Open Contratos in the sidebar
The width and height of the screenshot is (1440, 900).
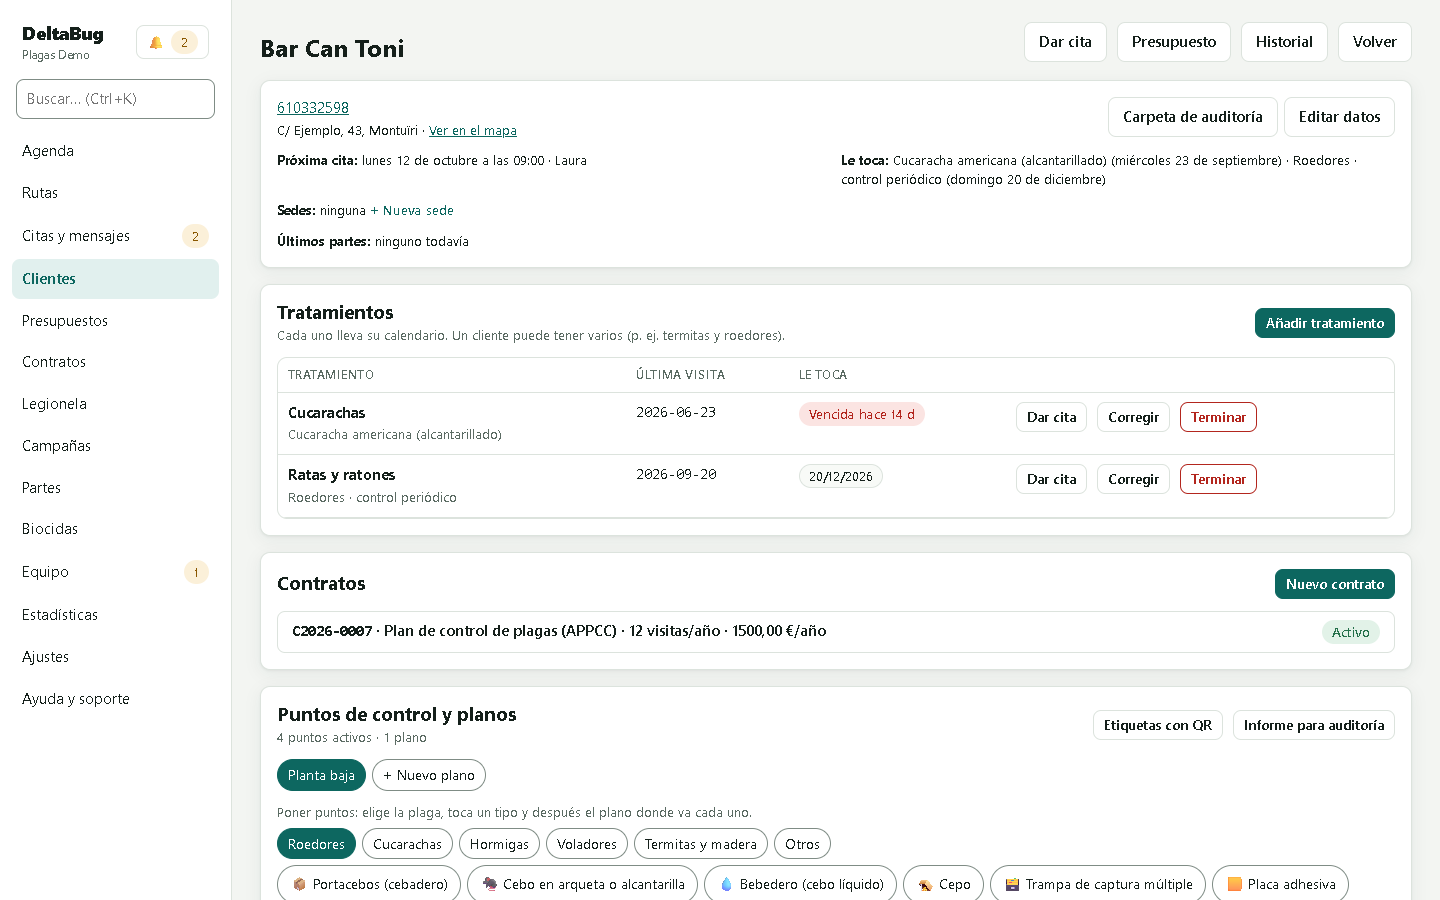[115, 362]
